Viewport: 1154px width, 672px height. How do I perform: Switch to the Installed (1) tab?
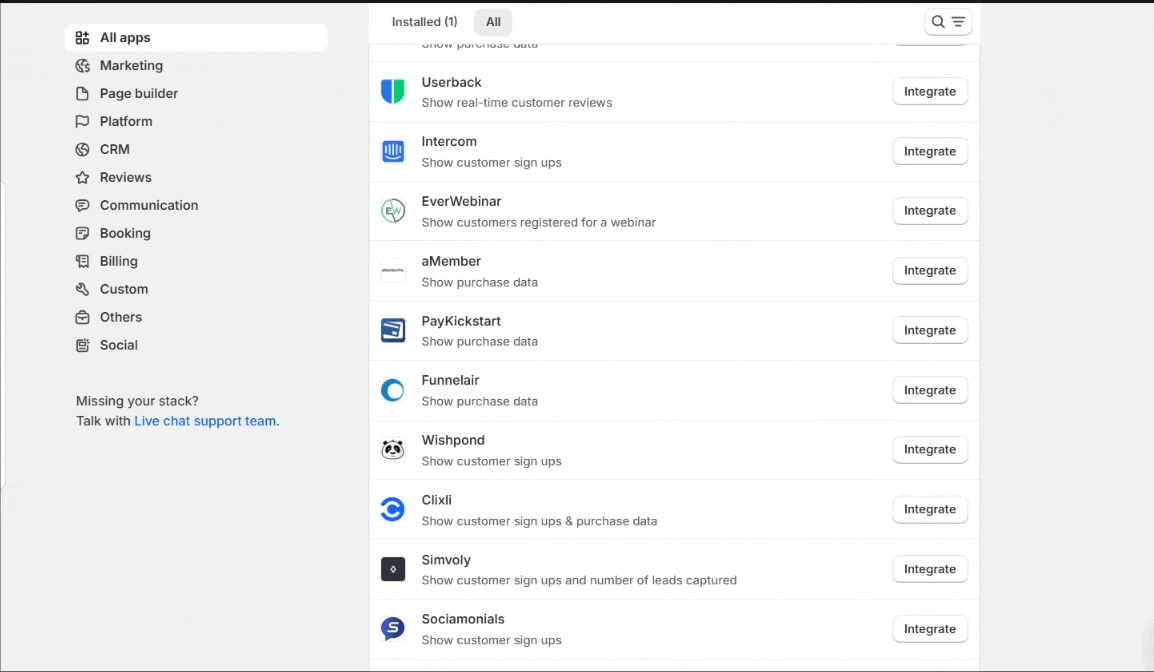424,22
